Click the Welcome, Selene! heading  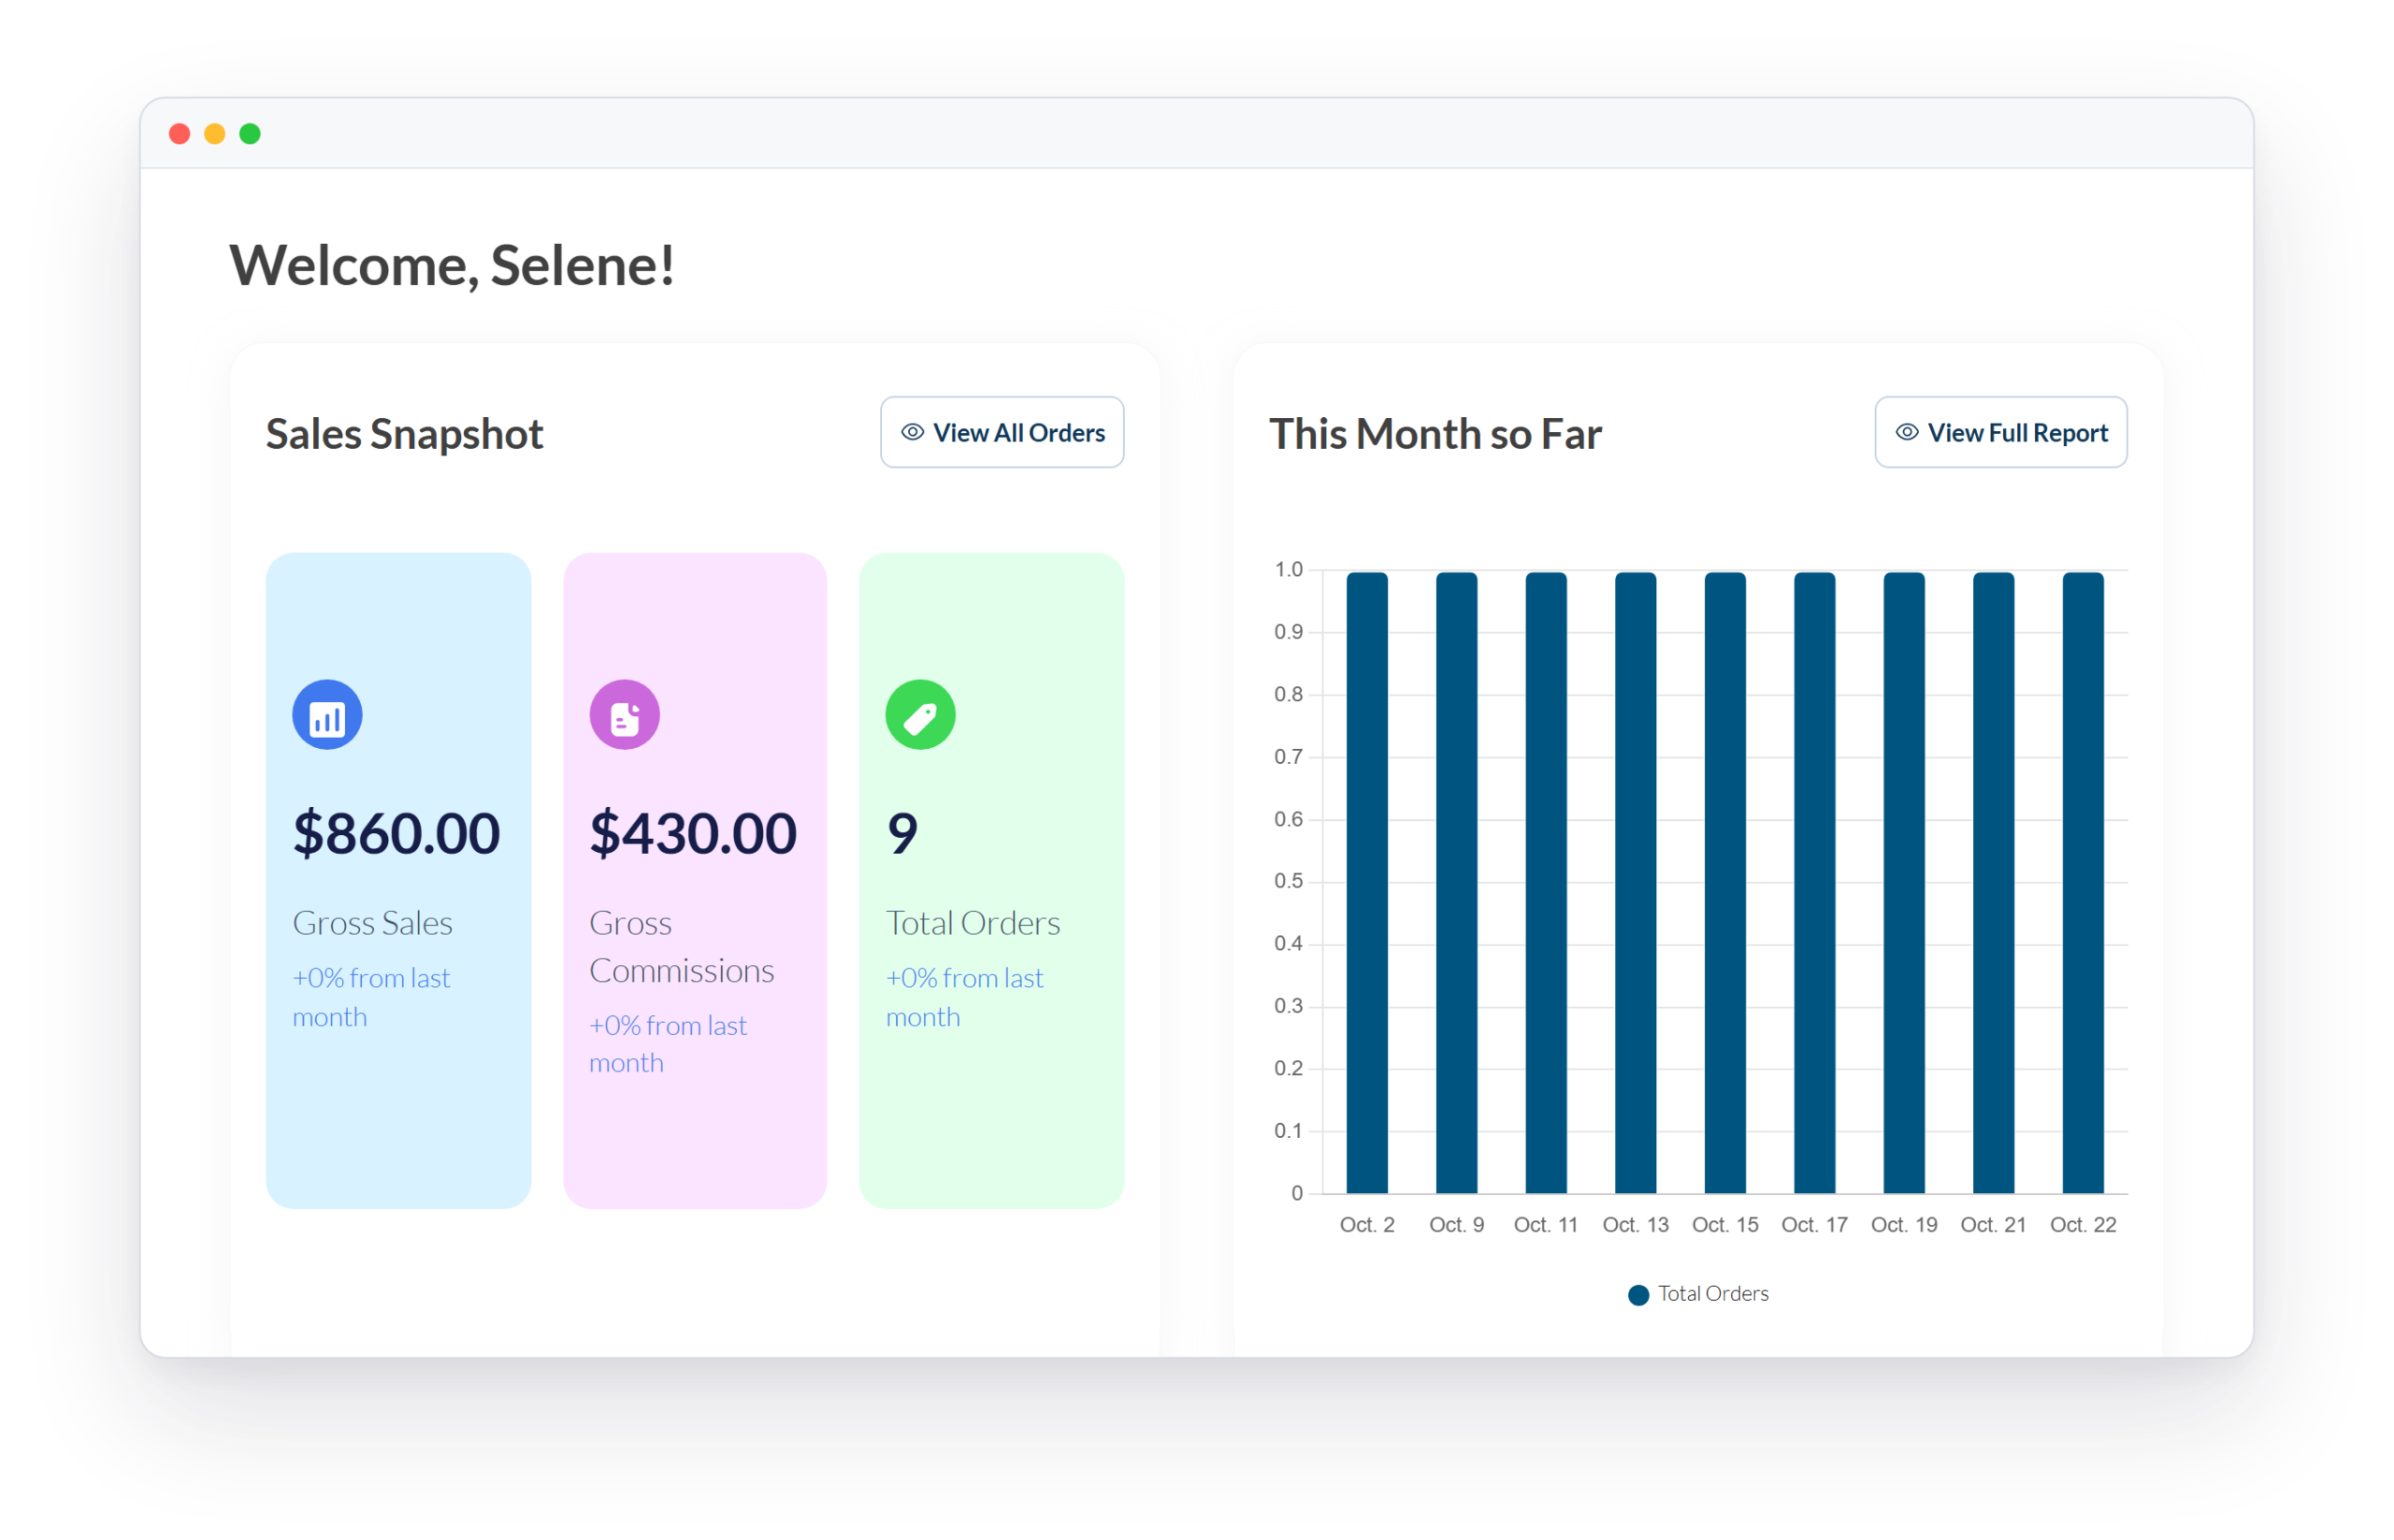tap(452, 266)
